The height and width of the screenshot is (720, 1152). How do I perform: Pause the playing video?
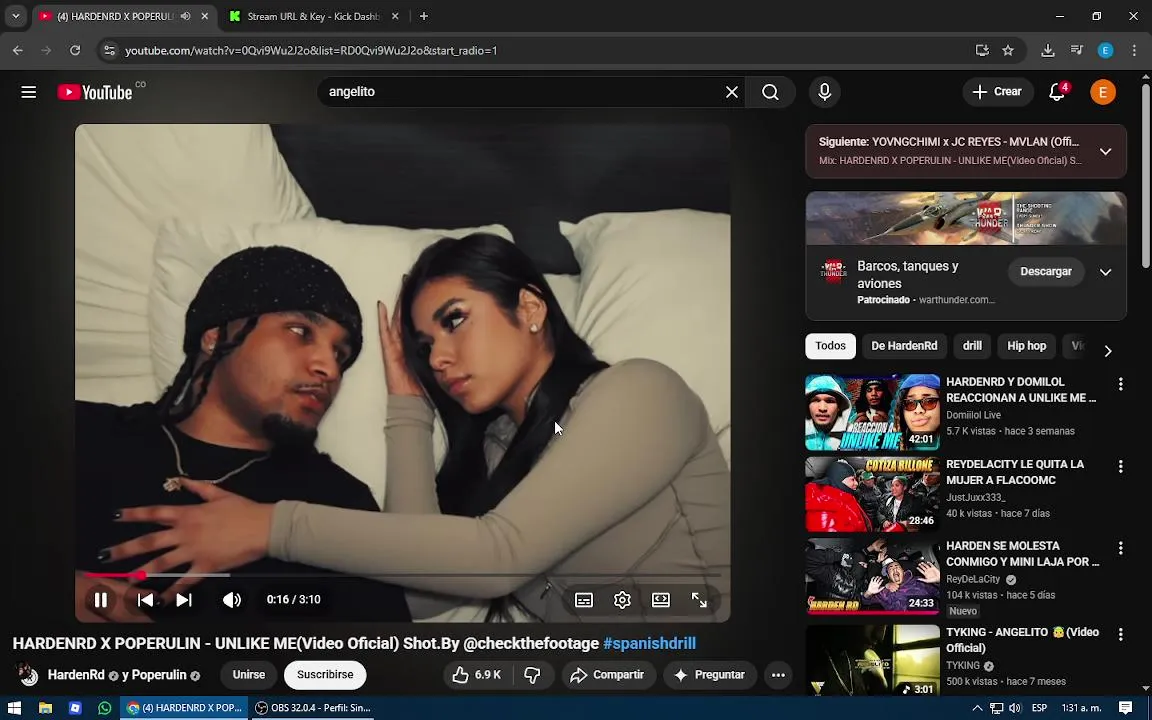pos(101,600)
